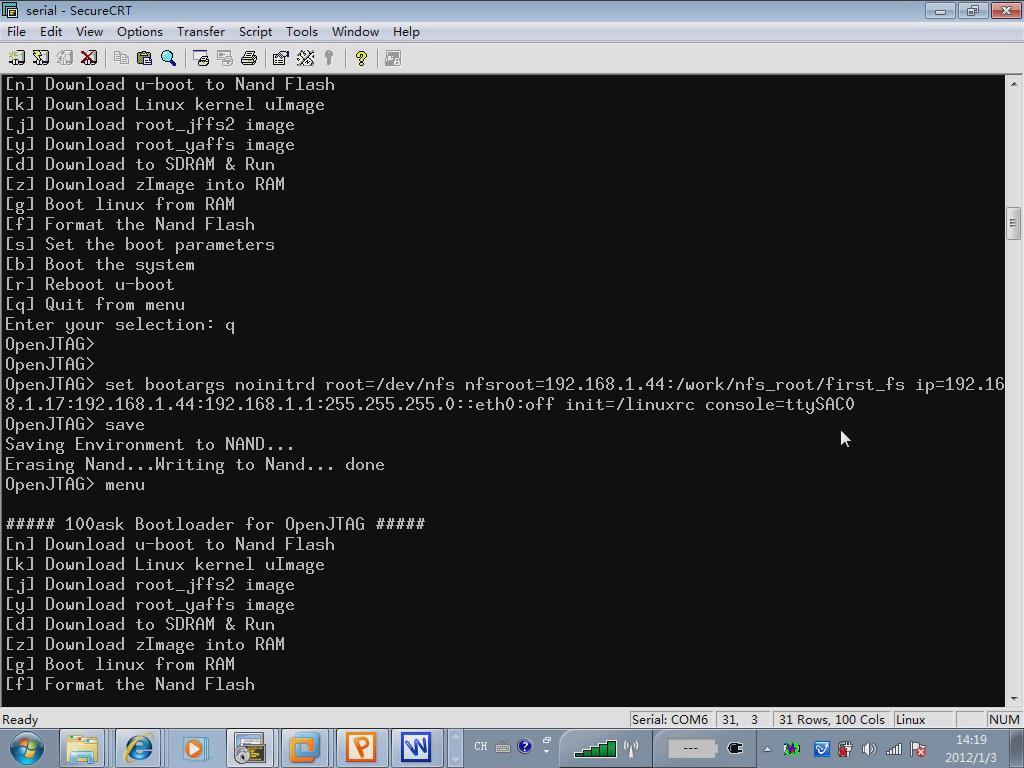Click the "Enter your selection: q" line

click(120, 325)
